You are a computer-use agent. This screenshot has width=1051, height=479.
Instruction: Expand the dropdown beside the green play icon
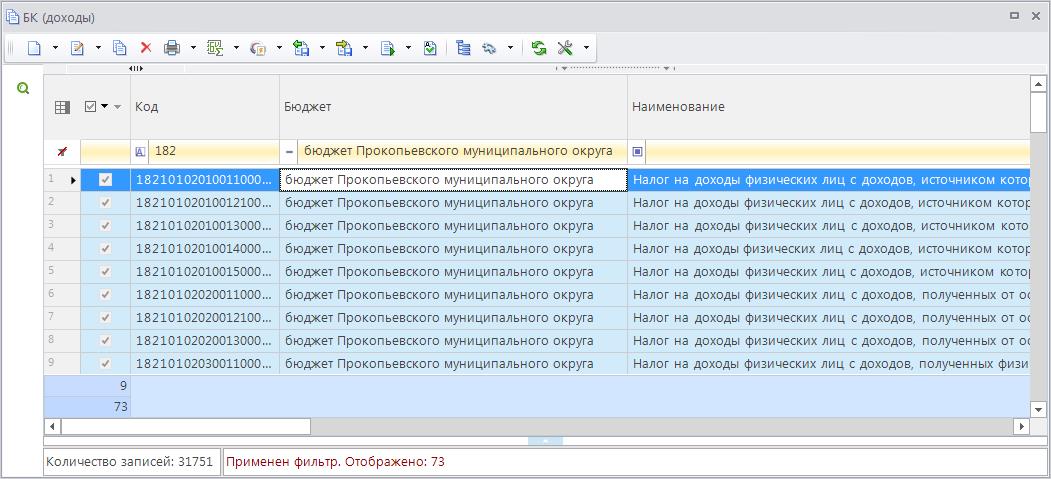408,48
